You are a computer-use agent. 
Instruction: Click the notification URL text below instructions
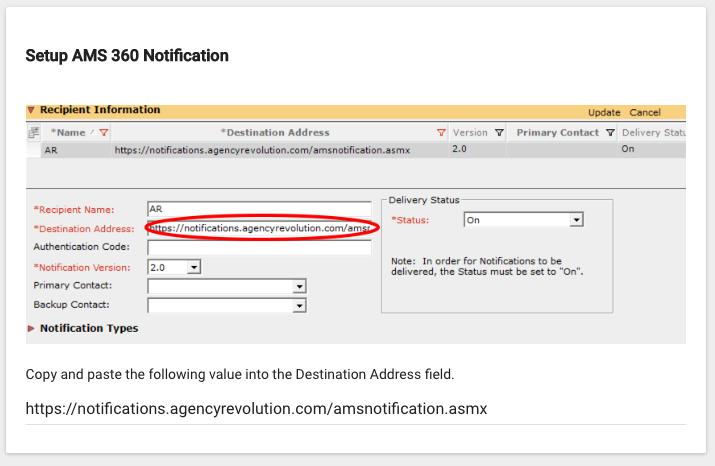point(256,409)
